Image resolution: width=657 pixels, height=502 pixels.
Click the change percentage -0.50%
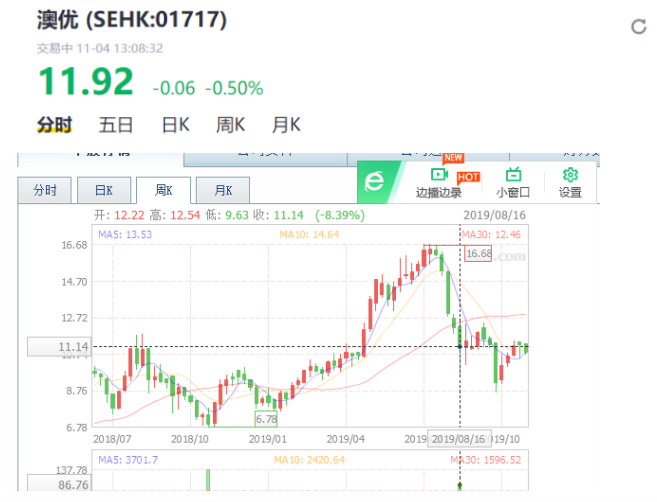point(234,88)
